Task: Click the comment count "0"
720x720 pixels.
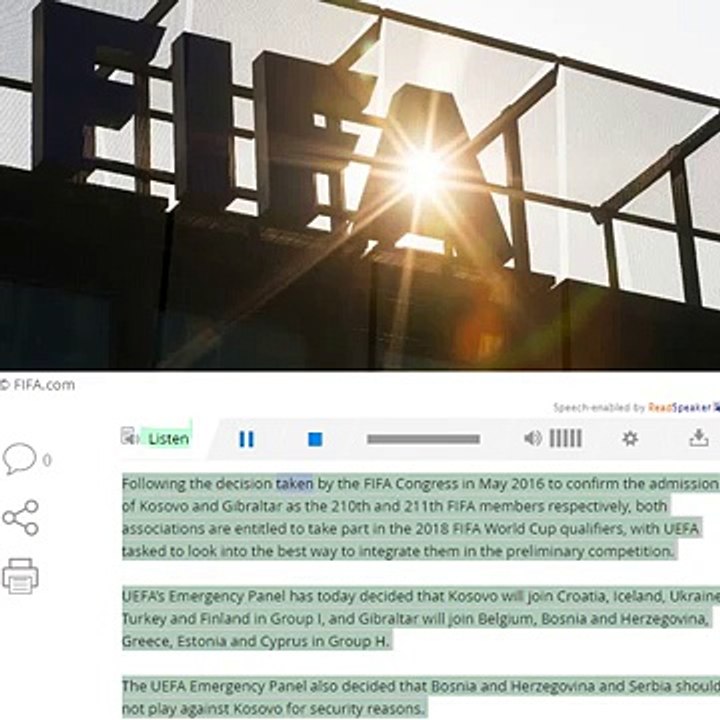Action: [47, 460]
